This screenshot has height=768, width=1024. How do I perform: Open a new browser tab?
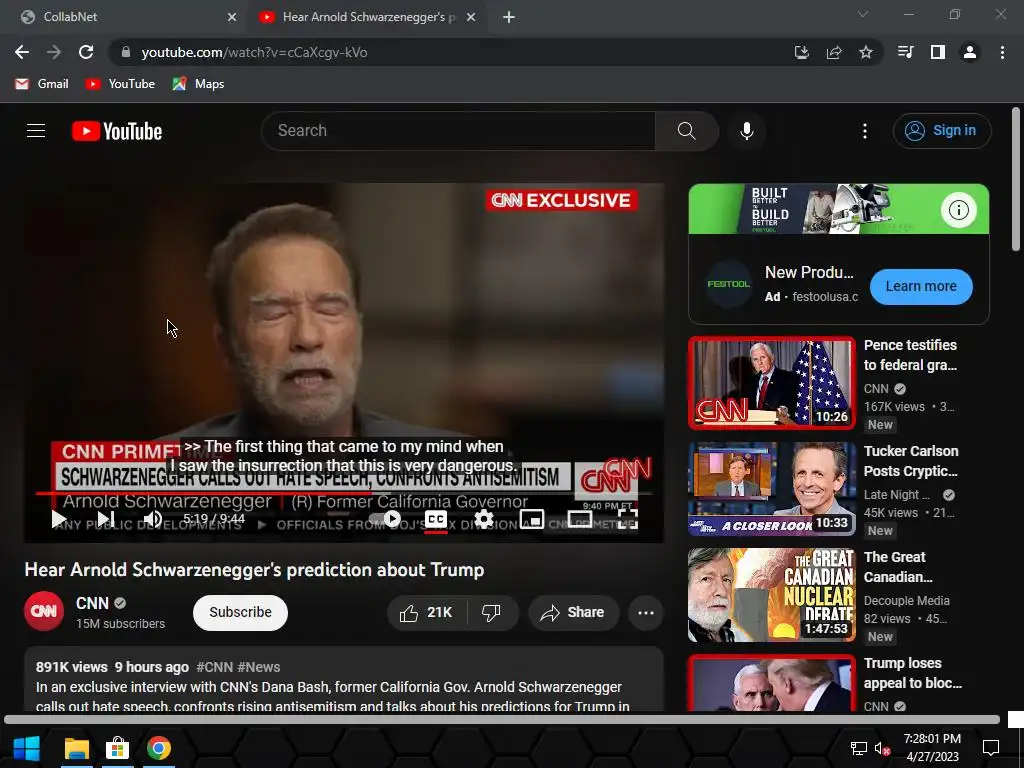tap(509, 17)
